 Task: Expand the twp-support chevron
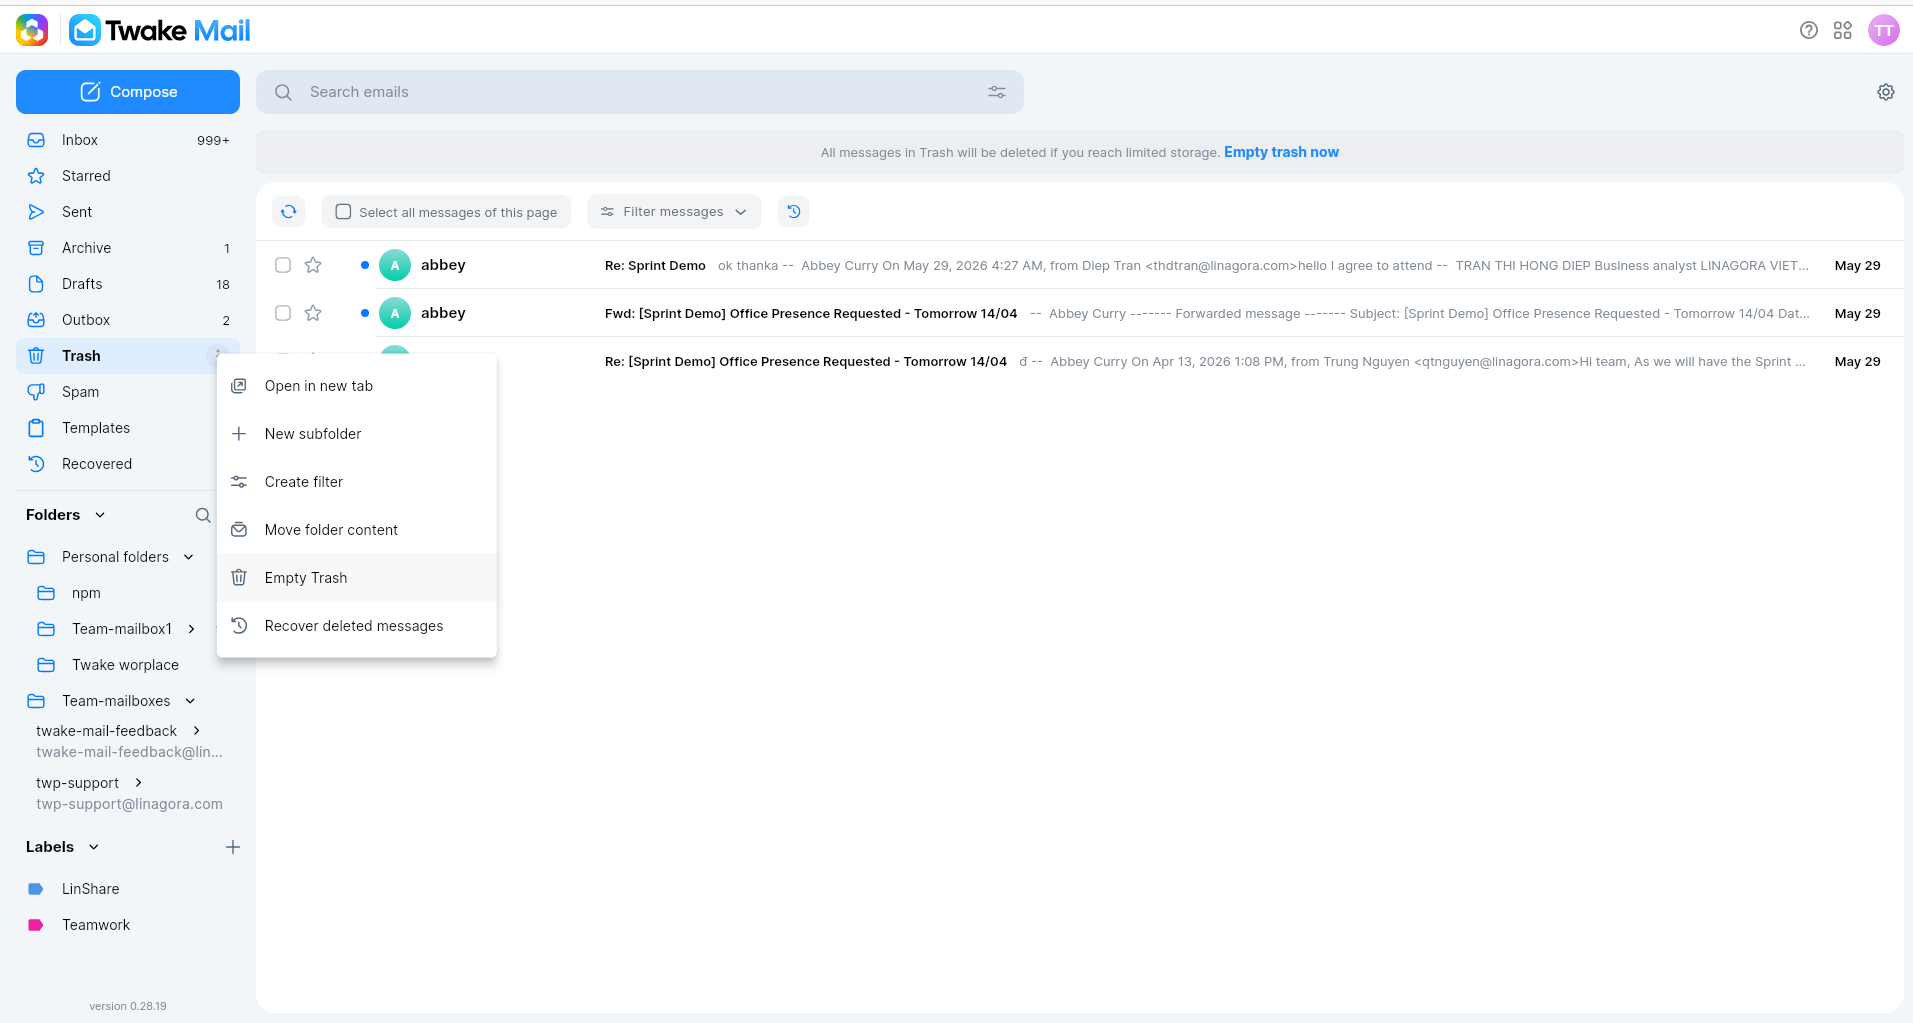138,783
